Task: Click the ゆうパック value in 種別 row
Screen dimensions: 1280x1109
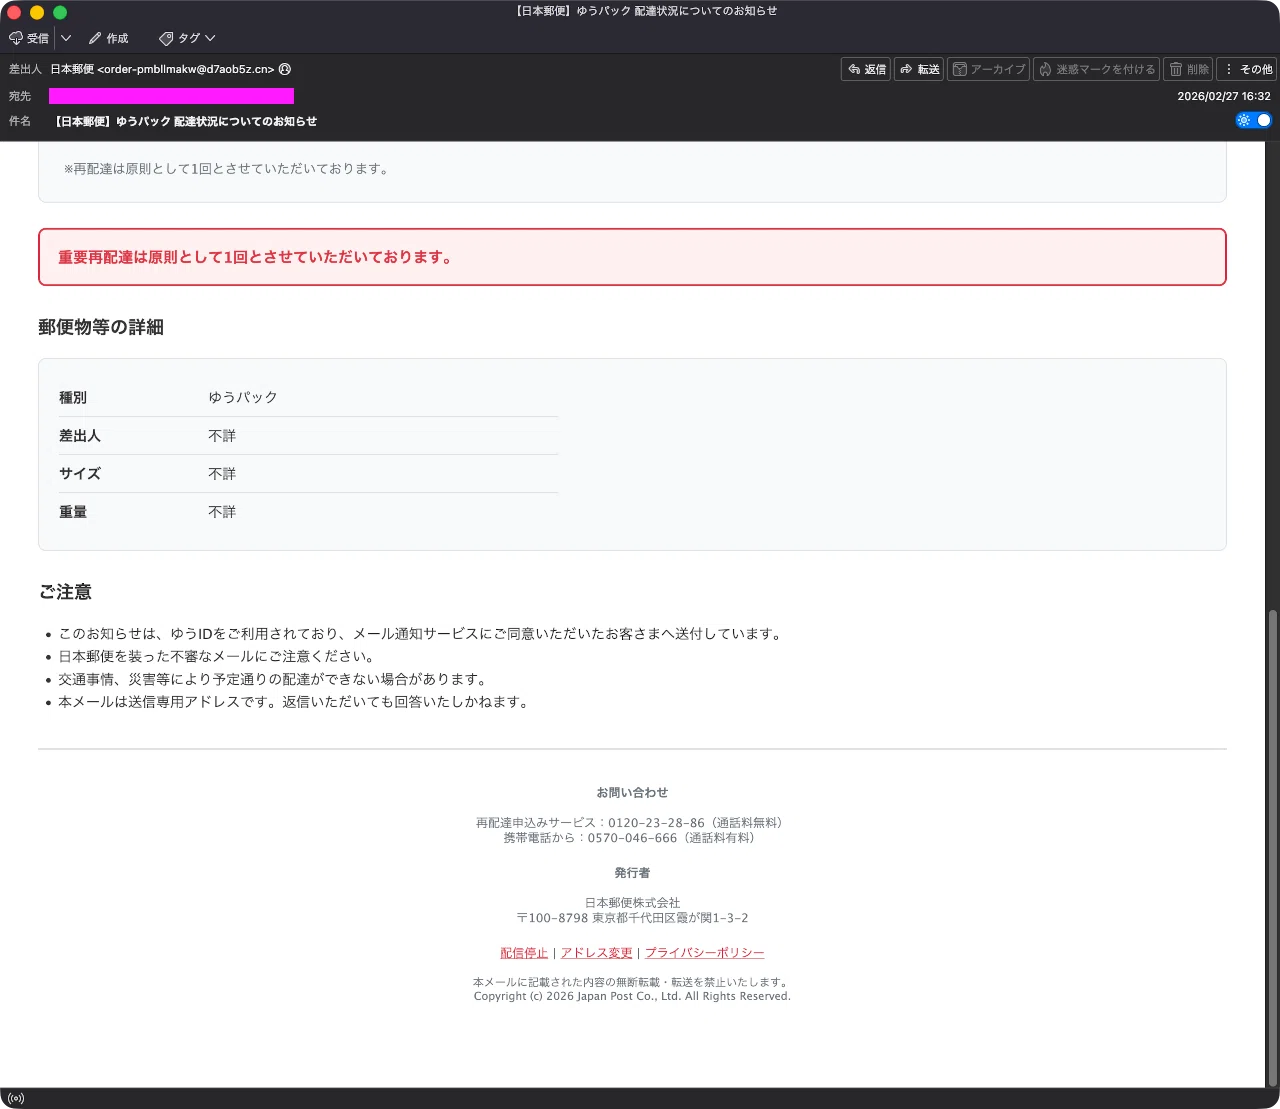Action: pos(243,397)
